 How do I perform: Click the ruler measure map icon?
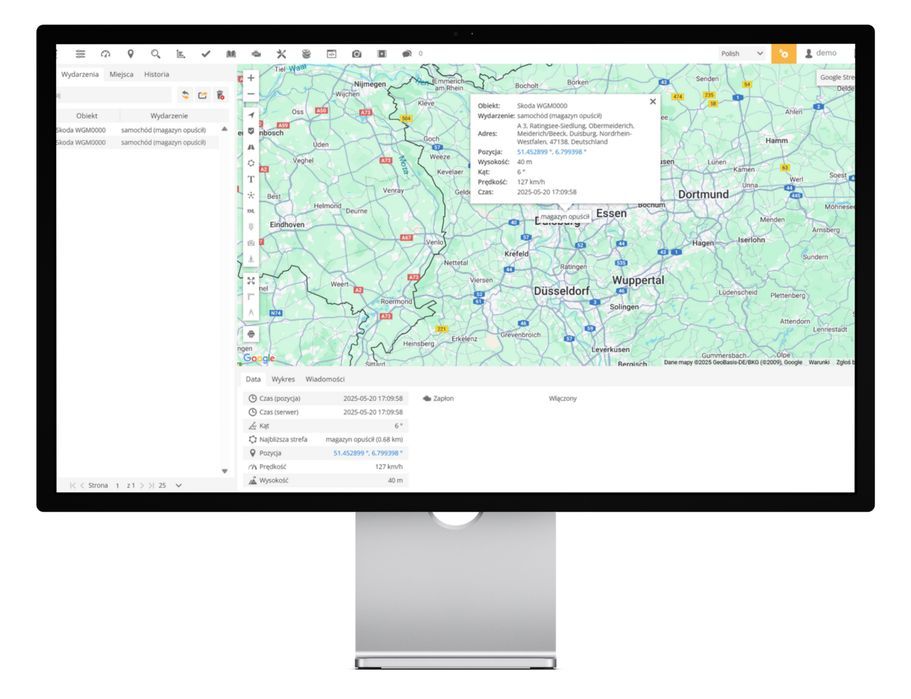click(251, 297)
